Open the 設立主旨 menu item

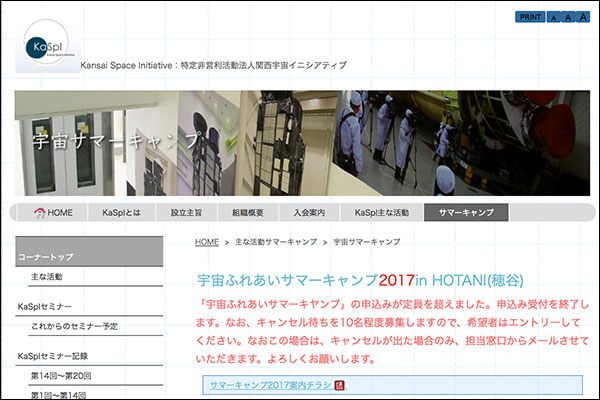(x=186, y=212)
